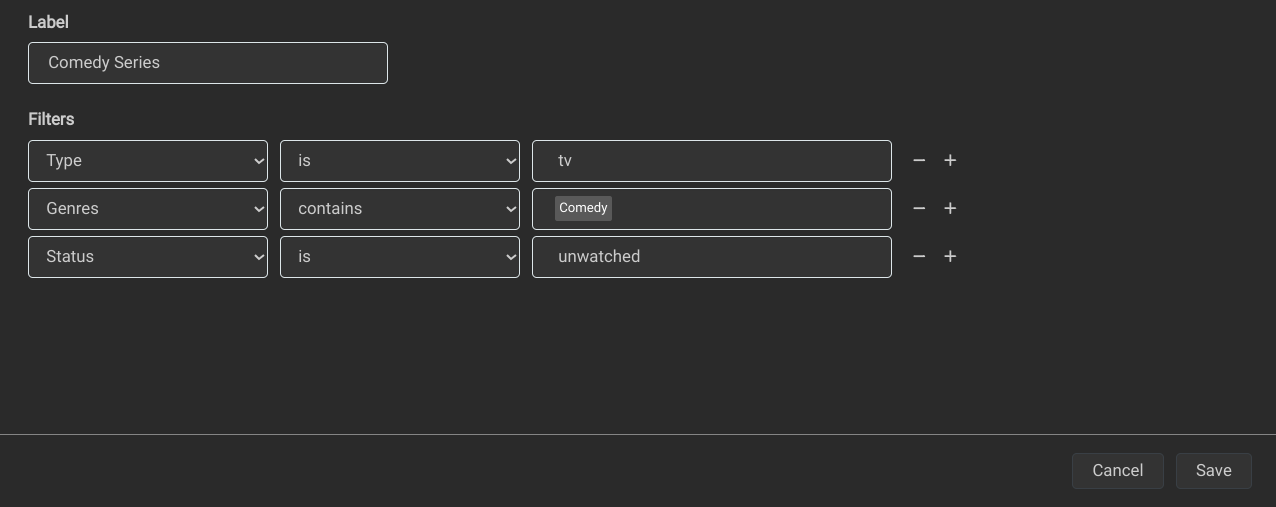The width and height of the screenshot is (1276, 507).
Task: Add a filter after the Type row
Action: (x=950, y=160)
